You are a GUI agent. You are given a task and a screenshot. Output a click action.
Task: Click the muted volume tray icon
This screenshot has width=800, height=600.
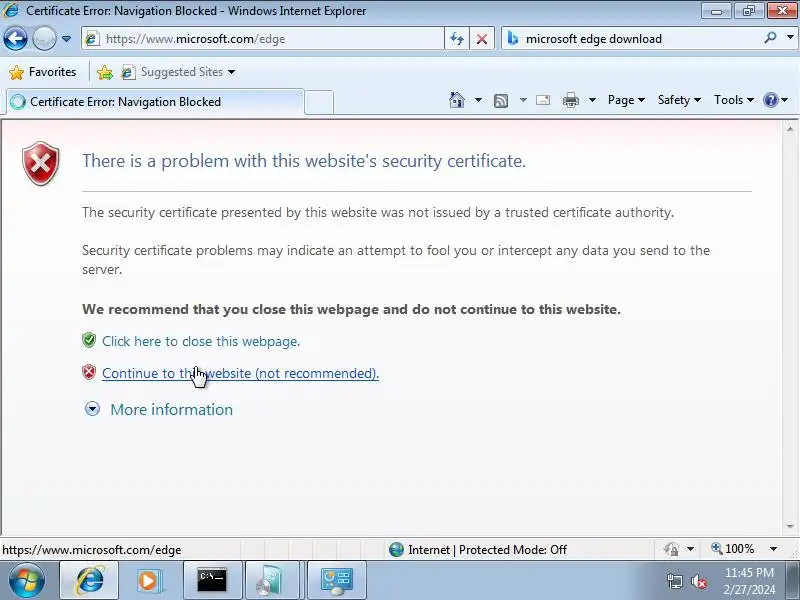(x=698, y=581)
